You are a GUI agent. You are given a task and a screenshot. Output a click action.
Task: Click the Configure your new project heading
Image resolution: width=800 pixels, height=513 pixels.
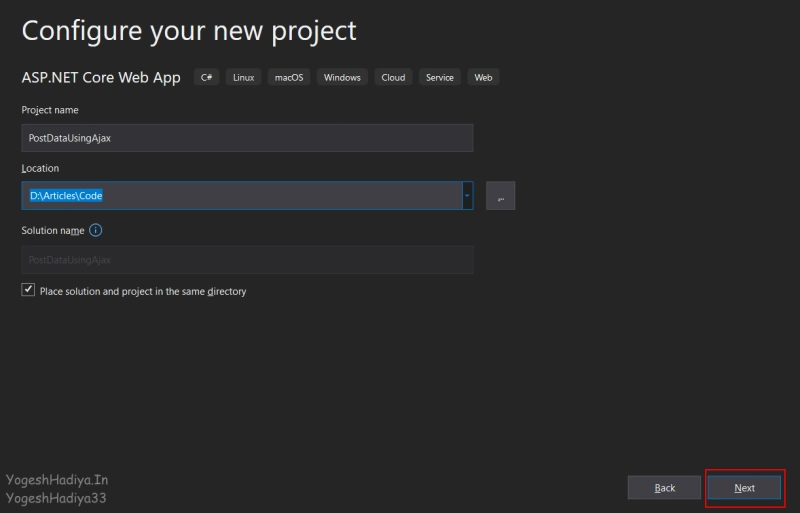pyautogui.click(x=189, y=31)
